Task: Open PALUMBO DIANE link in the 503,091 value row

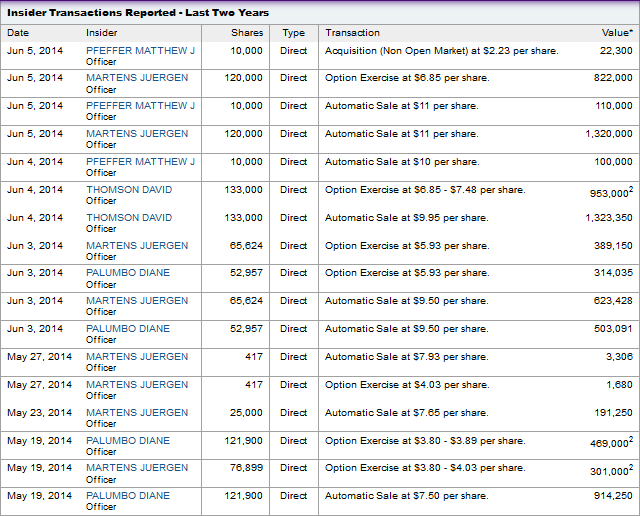Action: pos(128,329)
